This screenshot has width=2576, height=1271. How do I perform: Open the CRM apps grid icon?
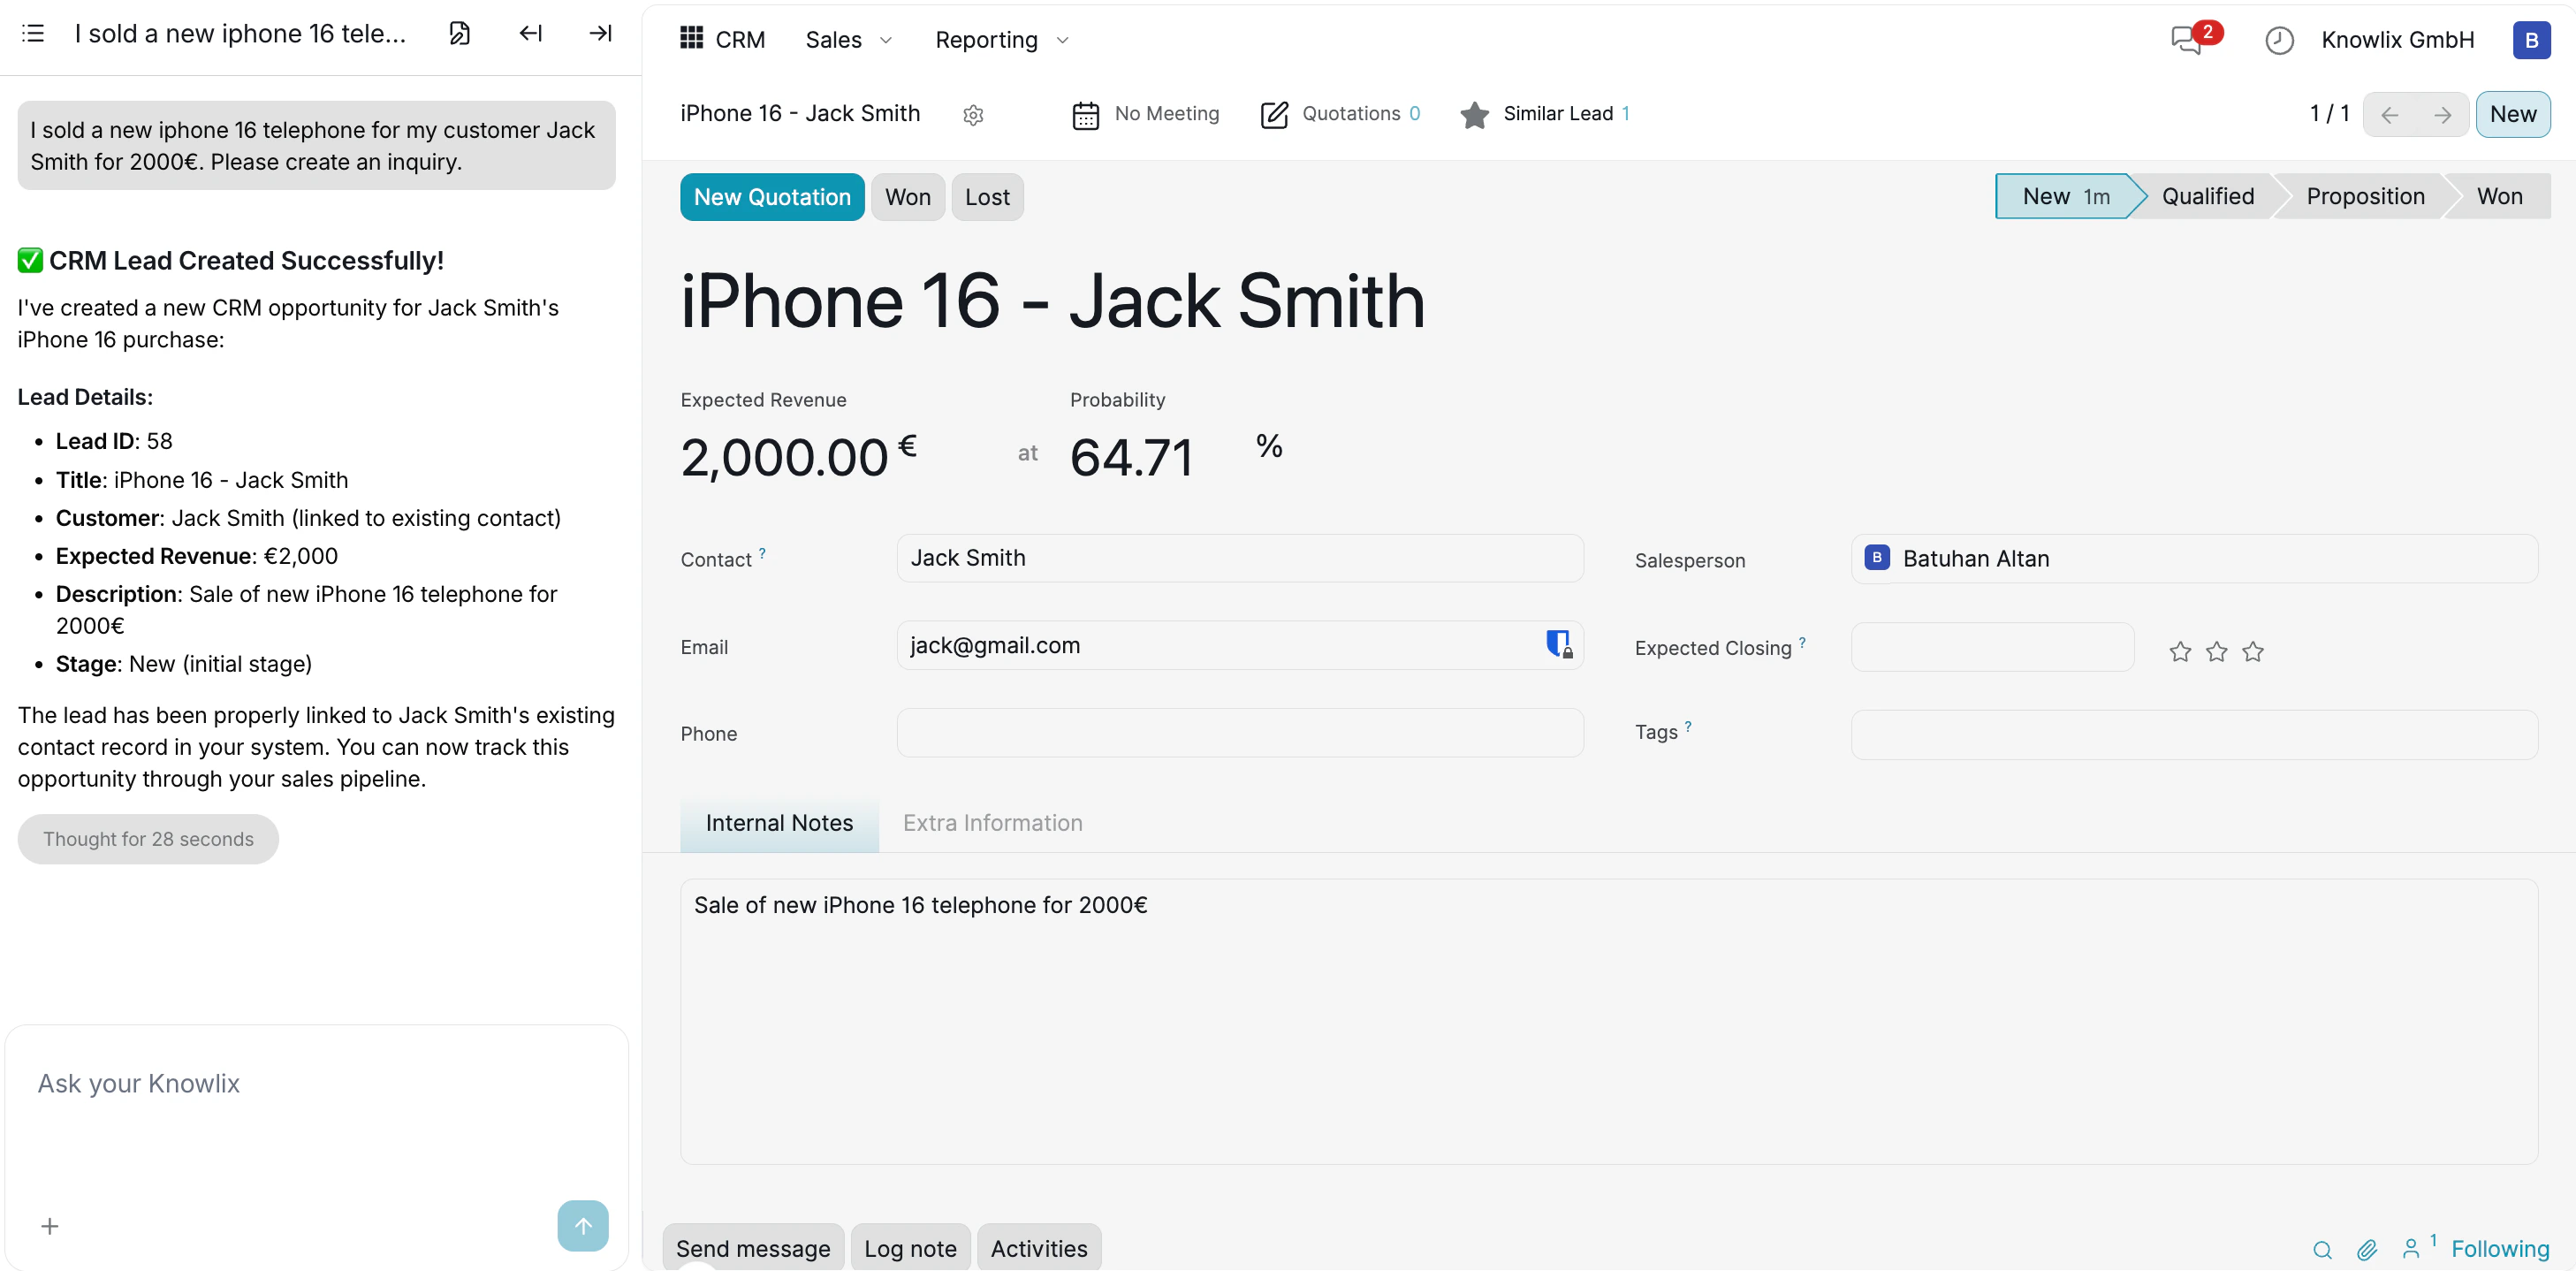tap(691, 38)
